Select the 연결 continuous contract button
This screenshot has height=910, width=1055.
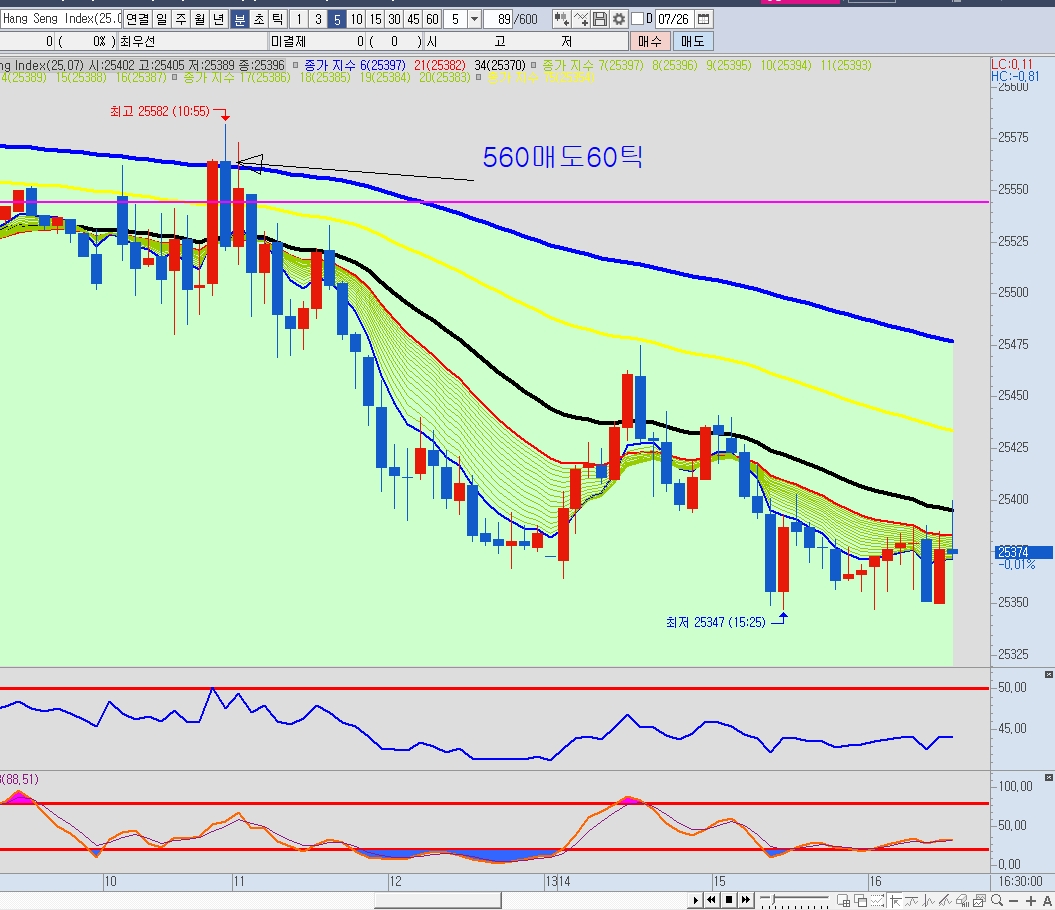(138, 19)
